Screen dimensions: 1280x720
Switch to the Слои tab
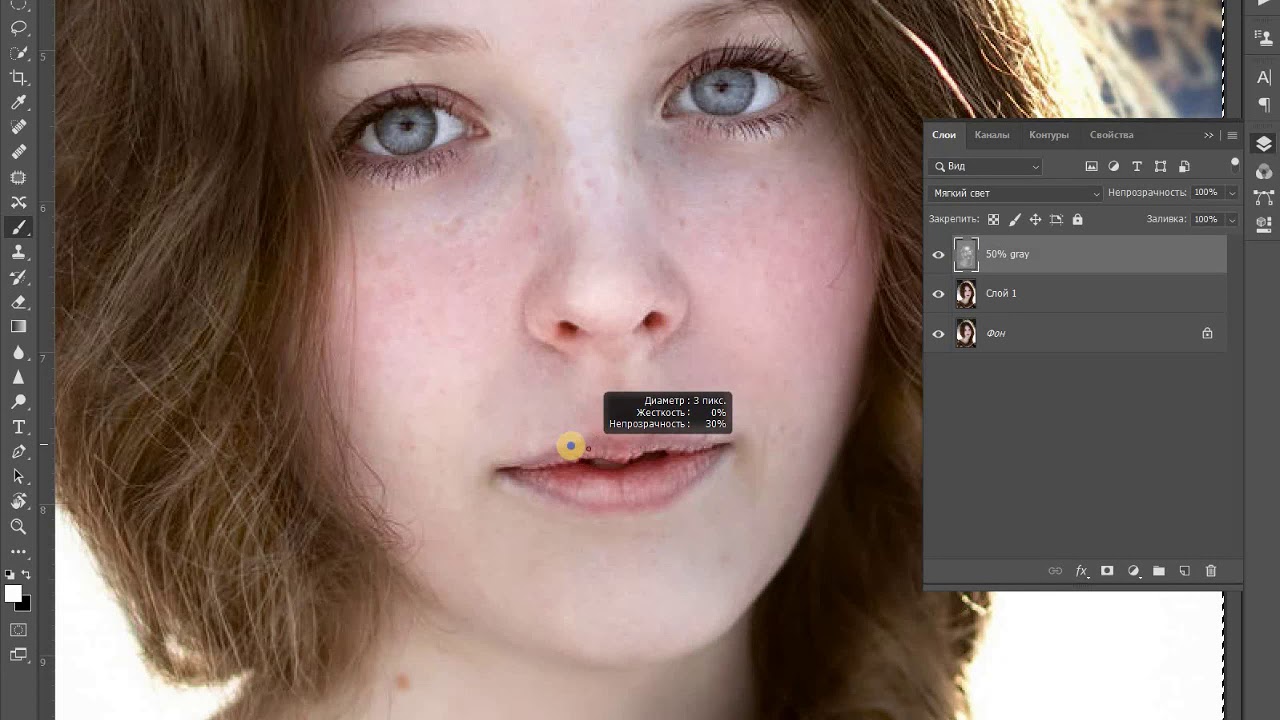[944, 135]
